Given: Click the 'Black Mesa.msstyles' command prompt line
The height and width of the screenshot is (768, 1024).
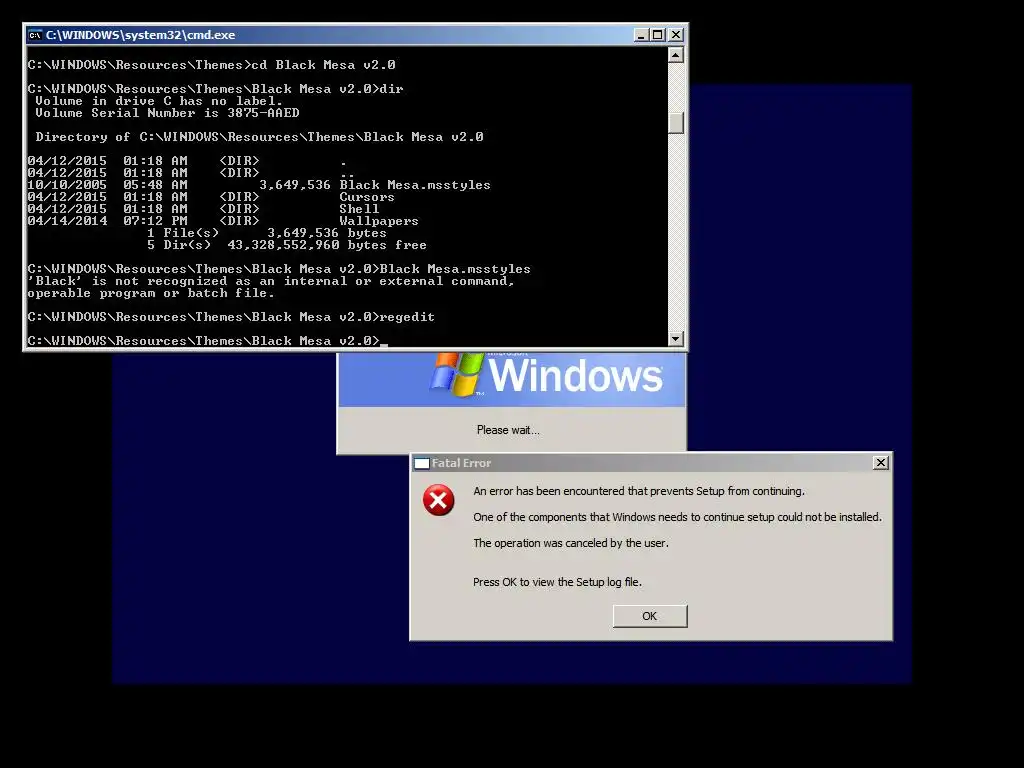Looking at the screenshot, I should 279,269.
